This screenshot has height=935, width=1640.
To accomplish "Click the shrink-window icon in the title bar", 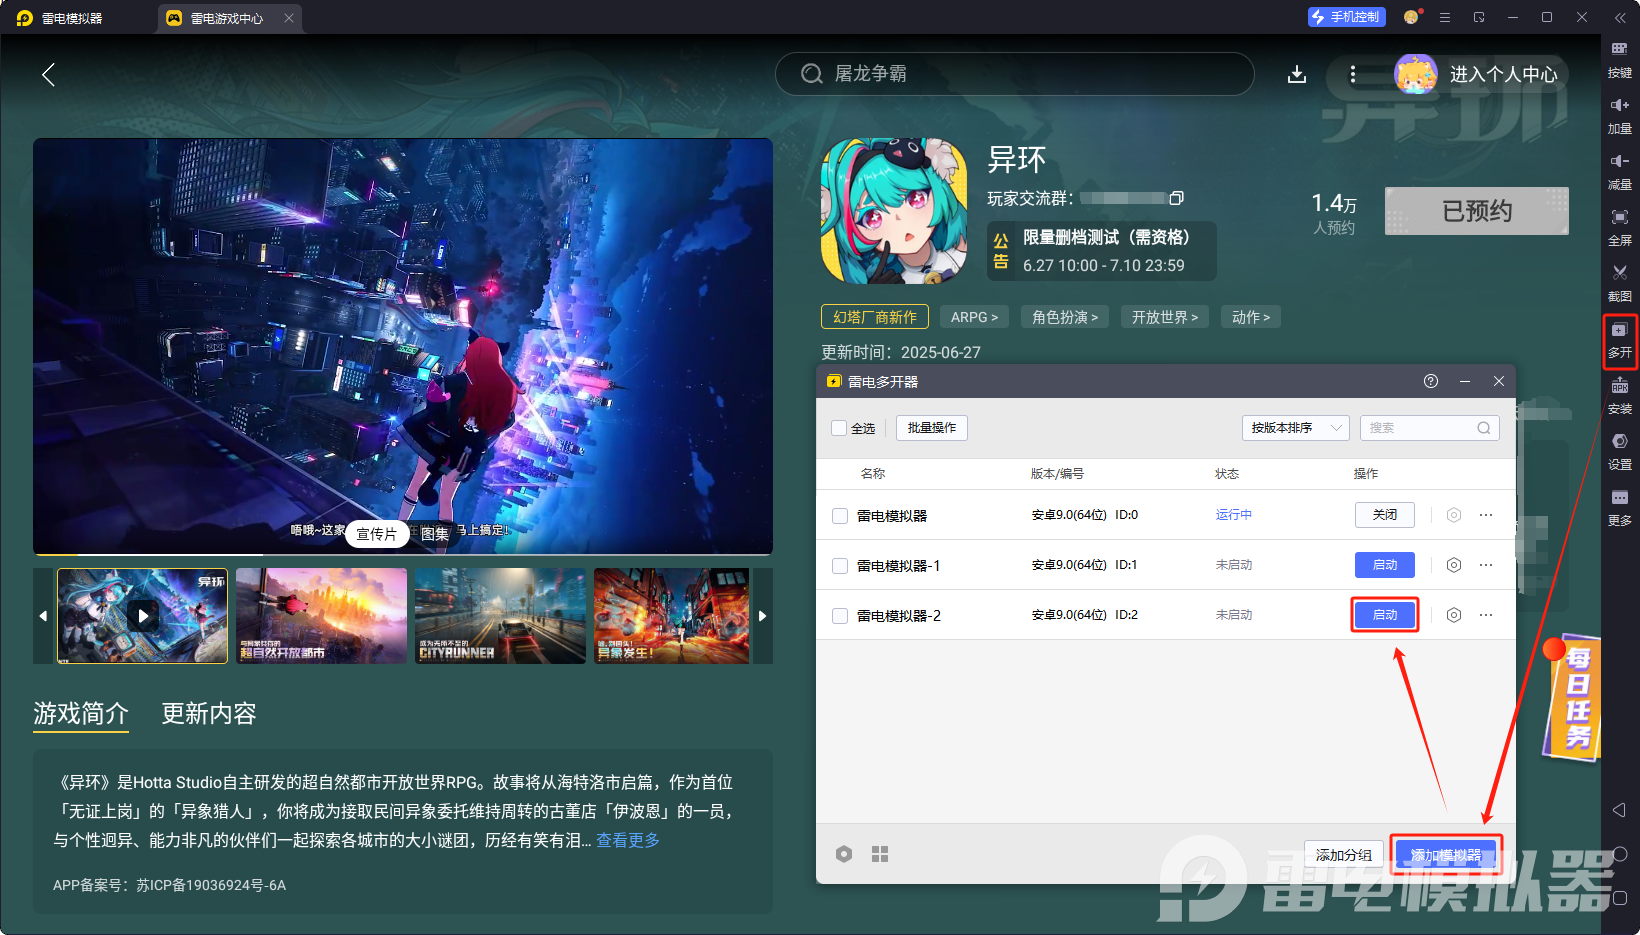I will click(x=1479, y=17).
